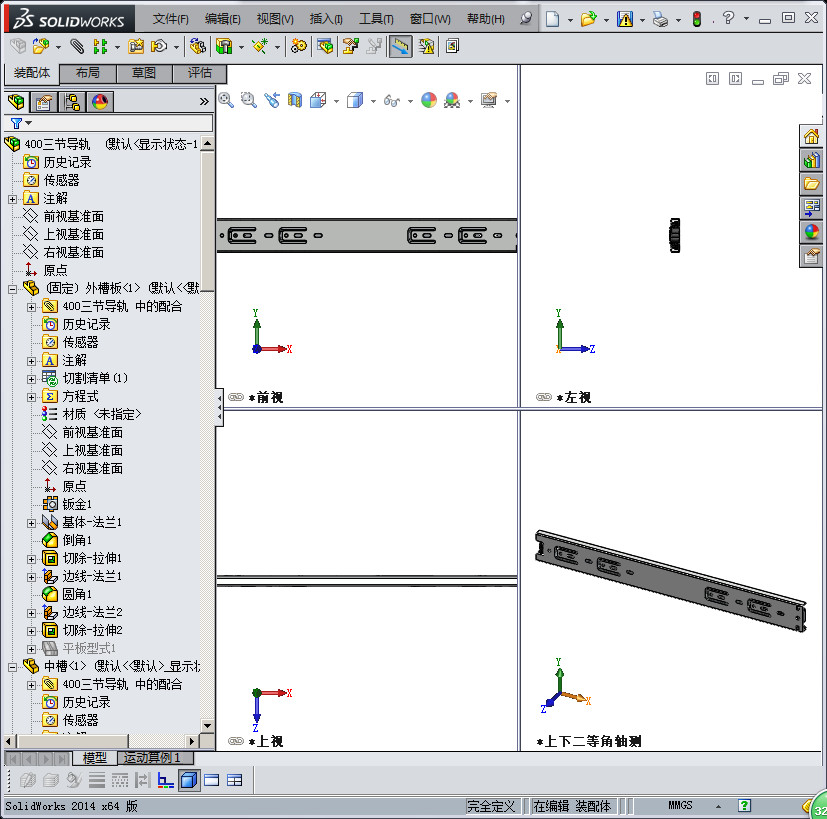Click the Open folder icon in title bar
Viewport: 827px width, 819px height.
(x=588, y=20)
